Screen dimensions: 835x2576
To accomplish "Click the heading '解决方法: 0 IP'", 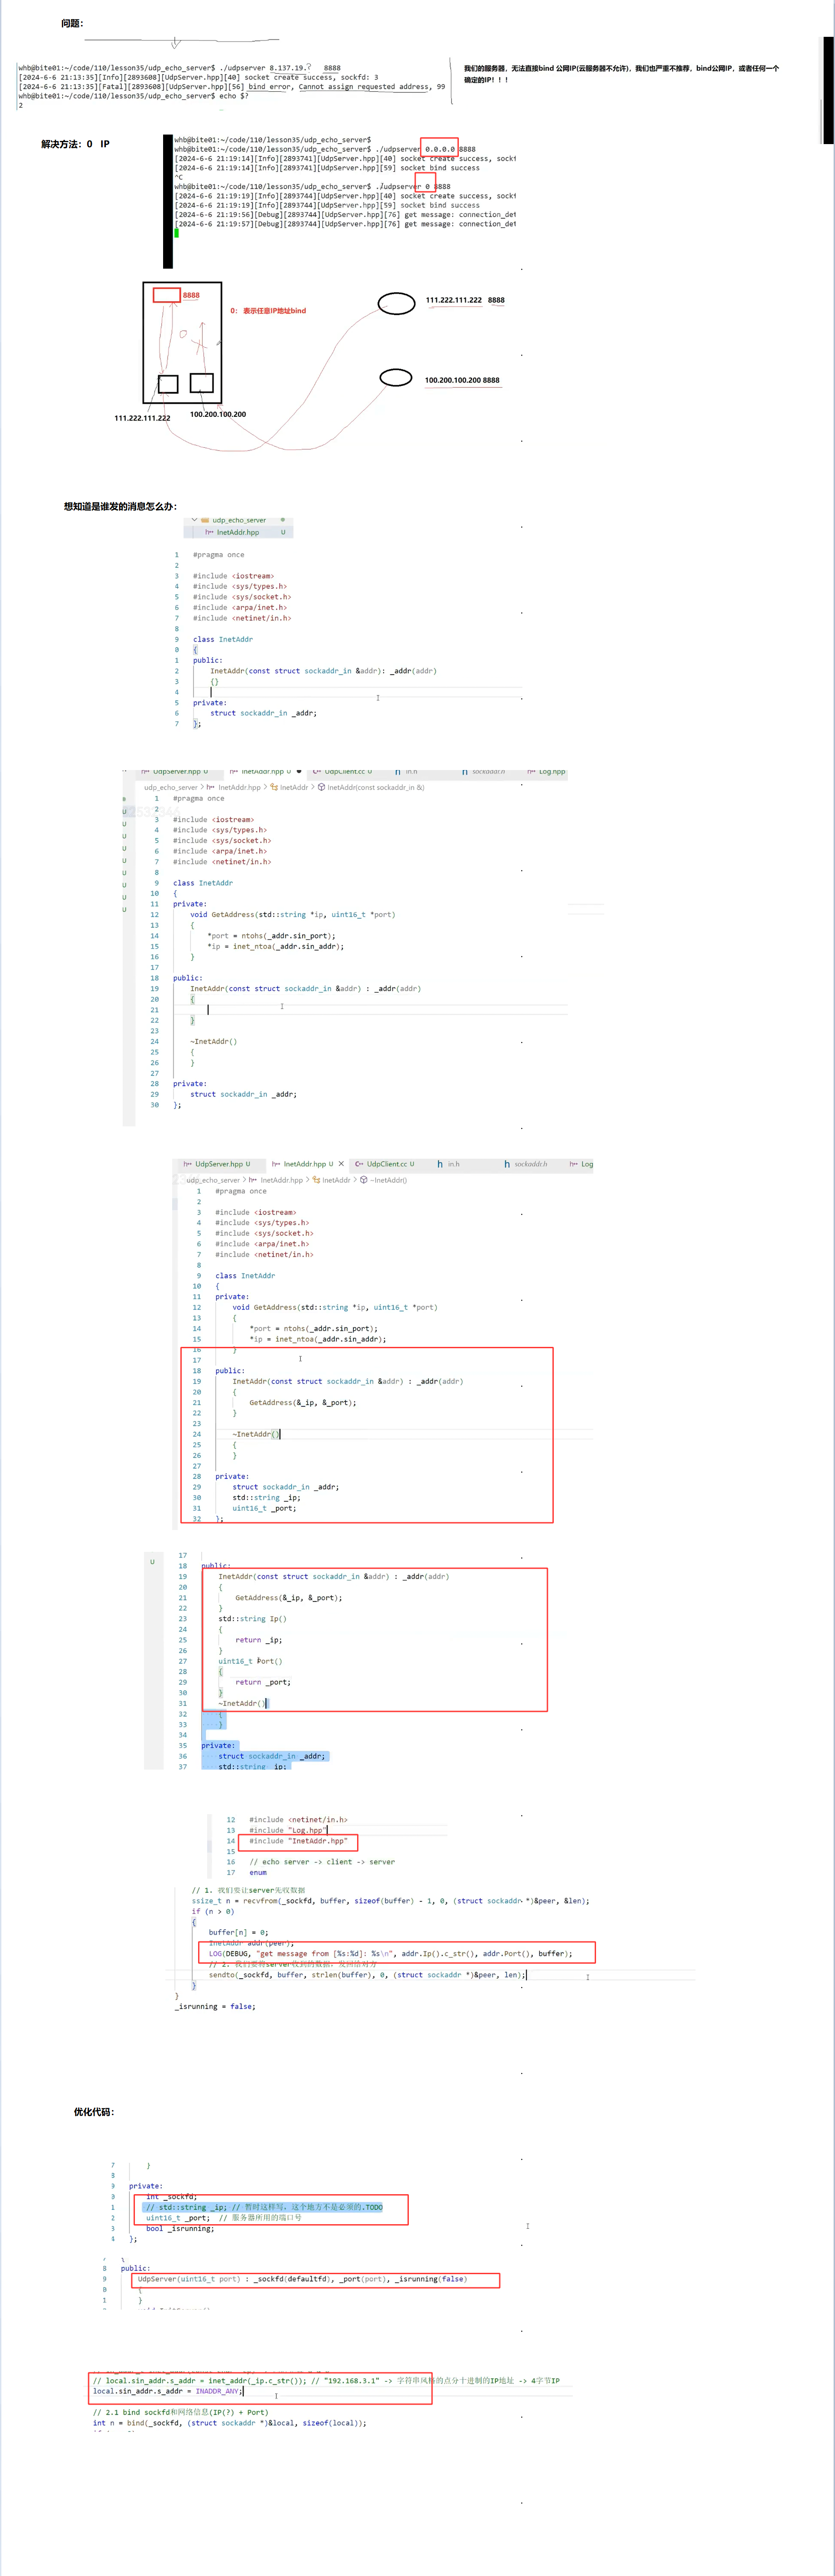I will (75, 144).
